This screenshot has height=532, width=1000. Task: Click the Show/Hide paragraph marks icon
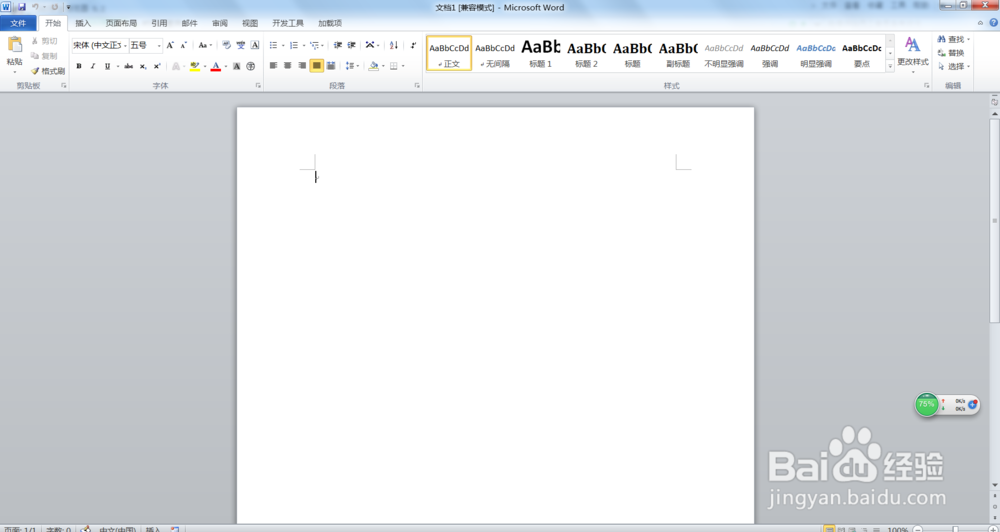point(413,45)
